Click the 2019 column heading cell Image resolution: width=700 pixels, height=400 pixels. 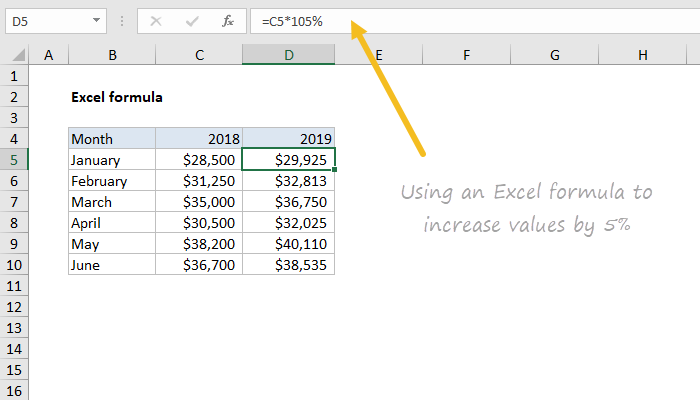point(288,139)
